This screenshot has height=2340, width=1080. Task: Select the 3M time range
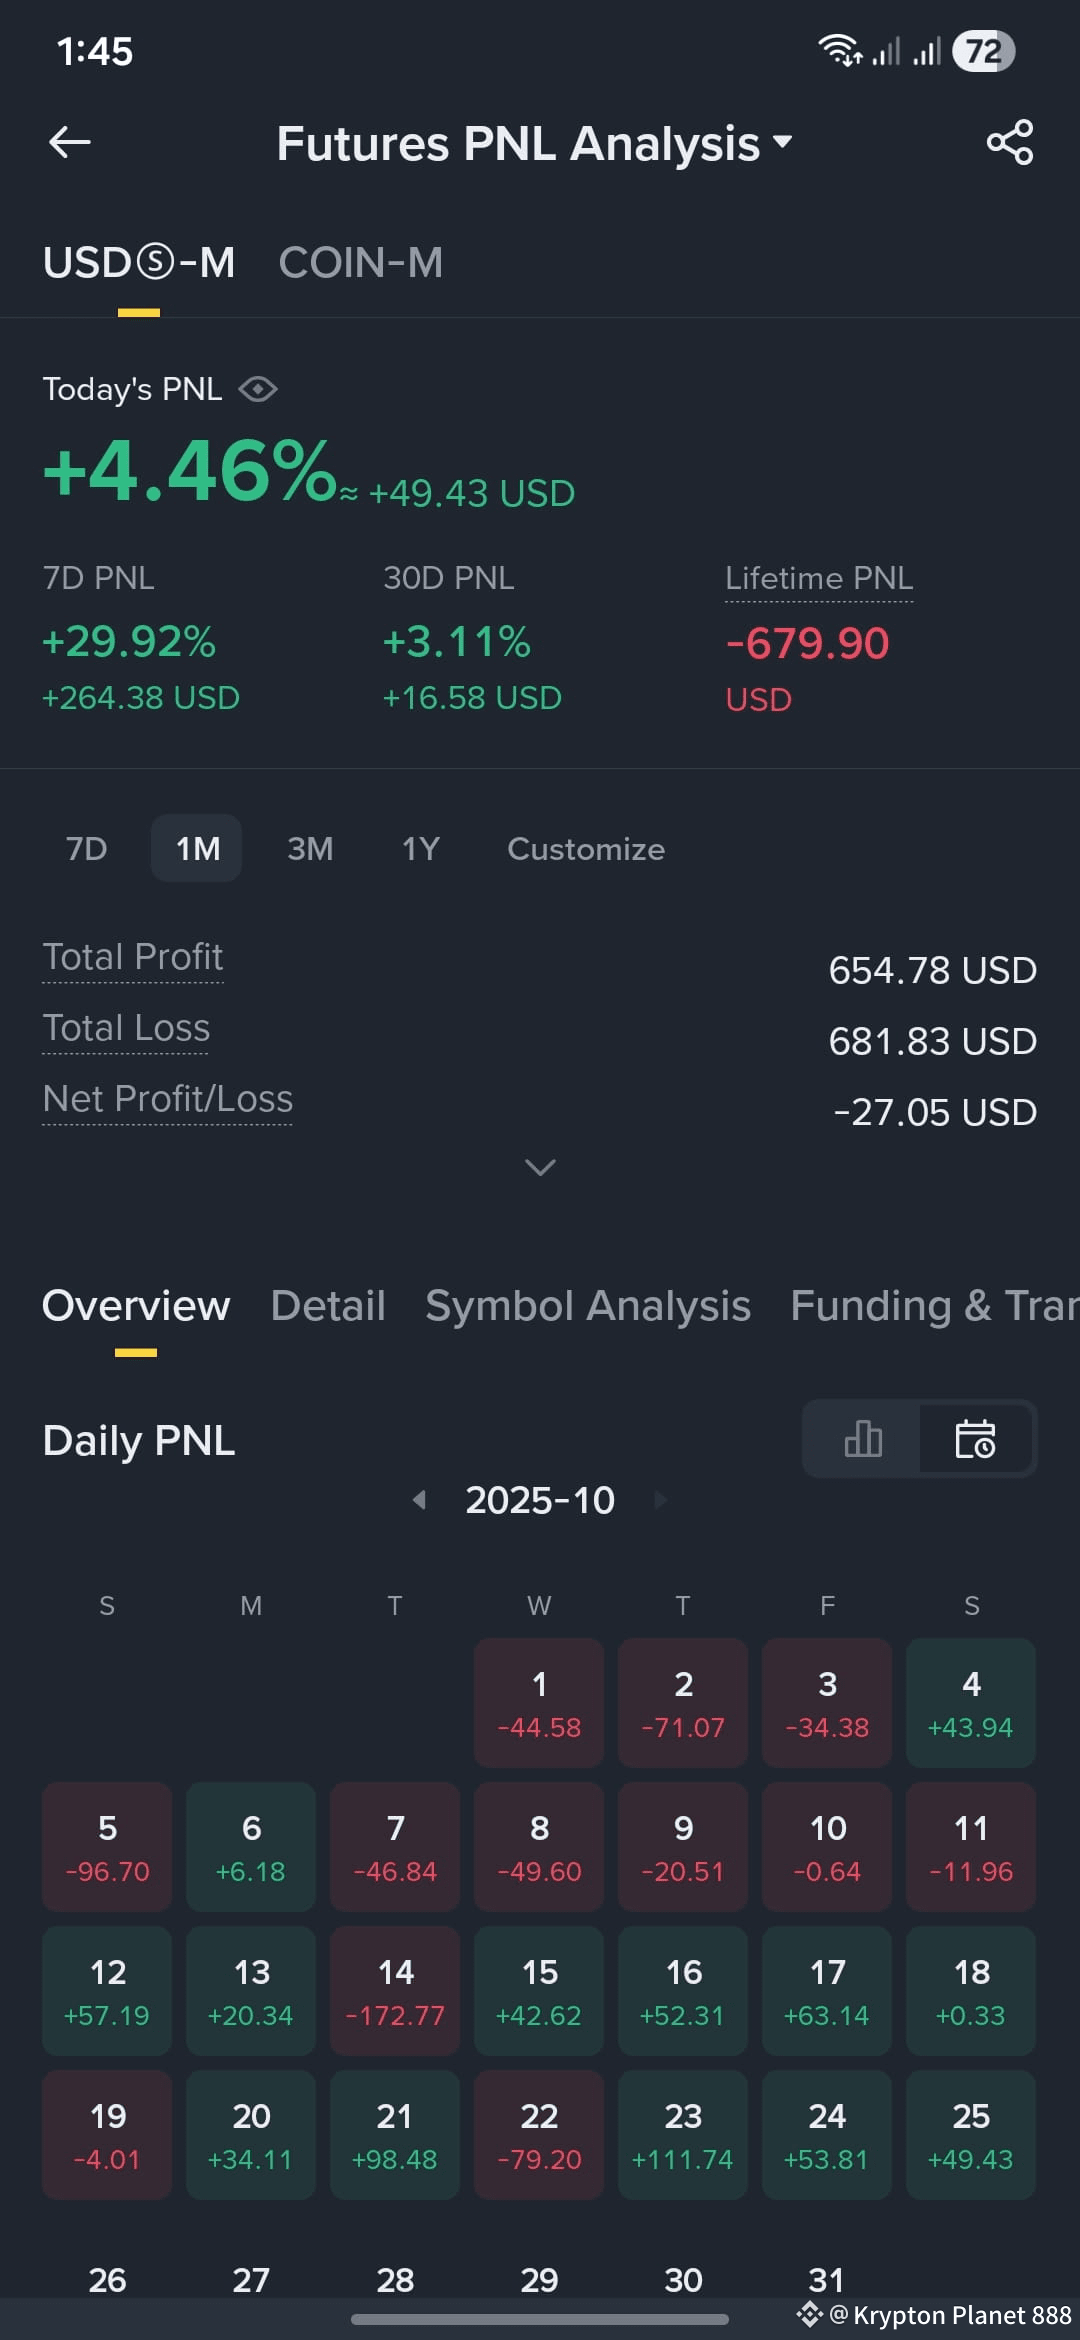click(310, 848)
